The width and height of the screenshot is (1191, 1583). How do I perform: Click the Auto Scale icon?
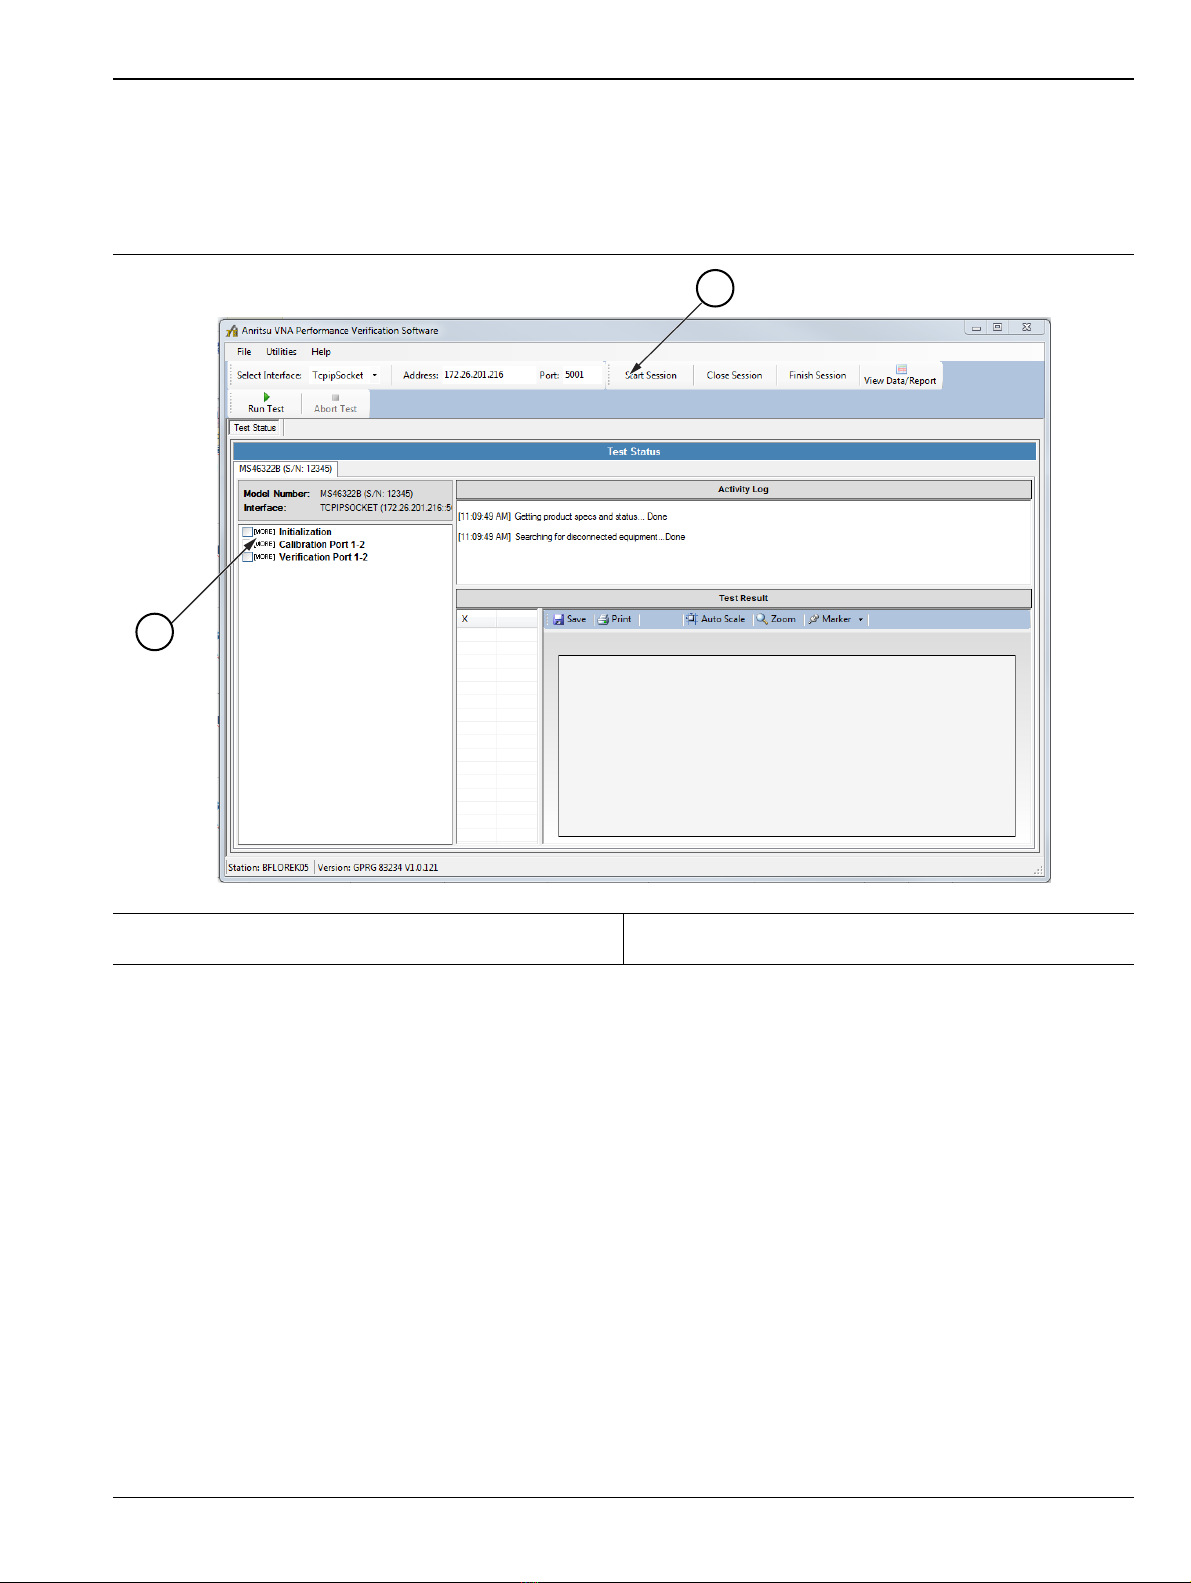(x=691, y=619)
